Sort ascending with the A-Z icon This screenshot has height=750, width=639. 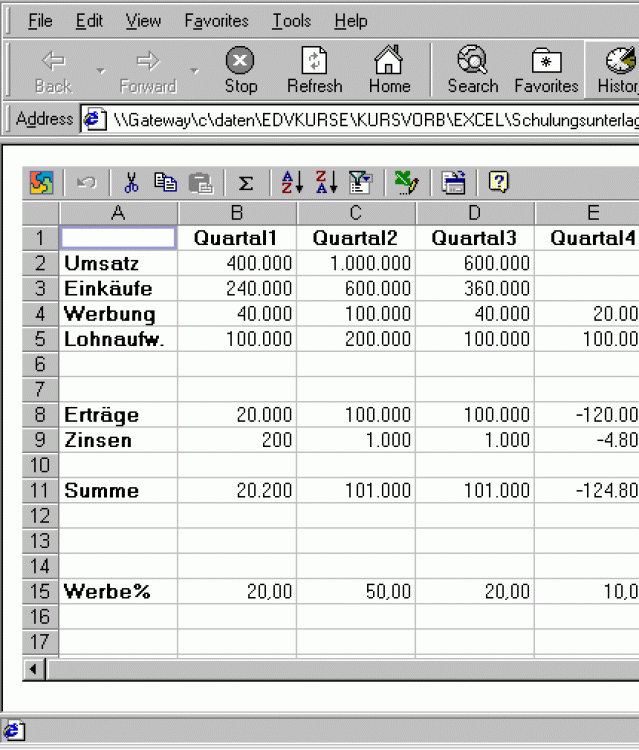point(291,182)
